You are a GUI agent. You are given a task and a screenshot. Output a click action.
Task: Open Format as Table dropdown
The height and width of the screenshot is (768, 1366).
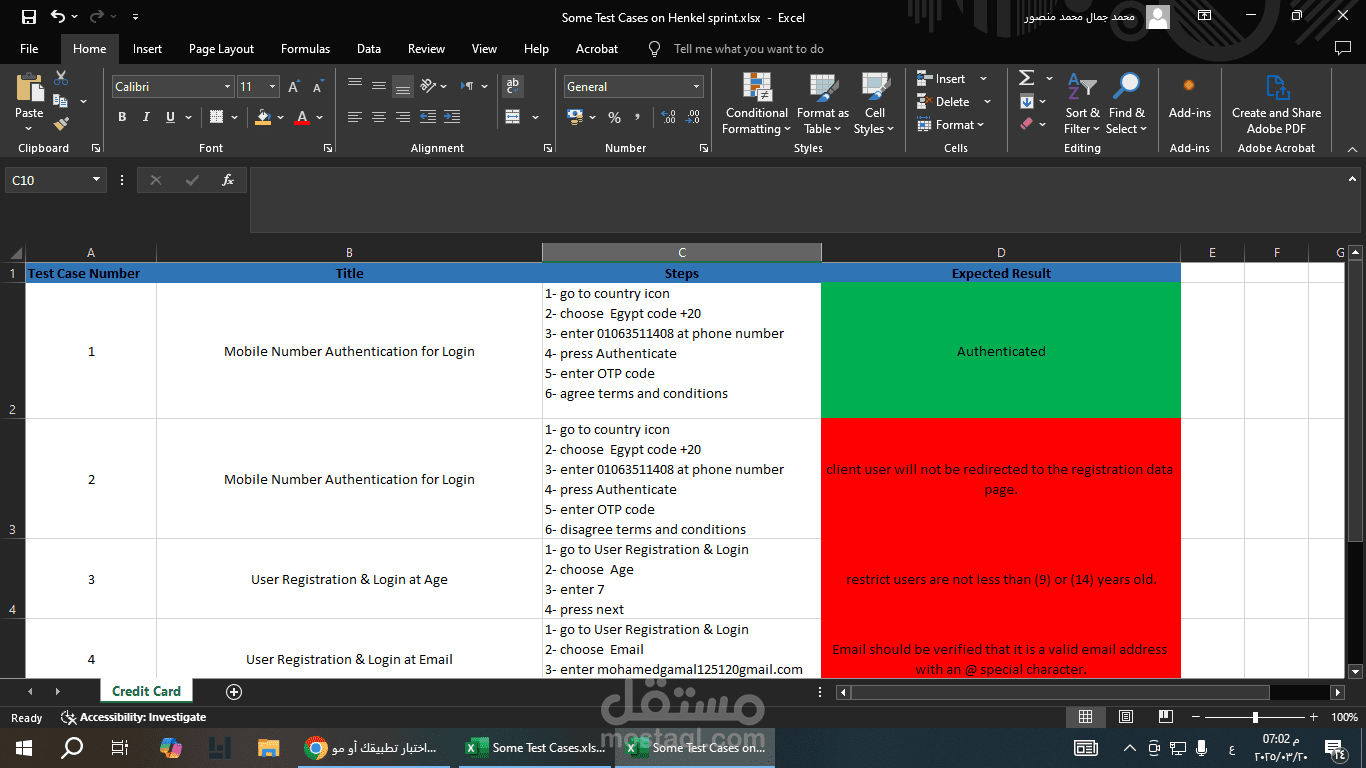point(822,104)
